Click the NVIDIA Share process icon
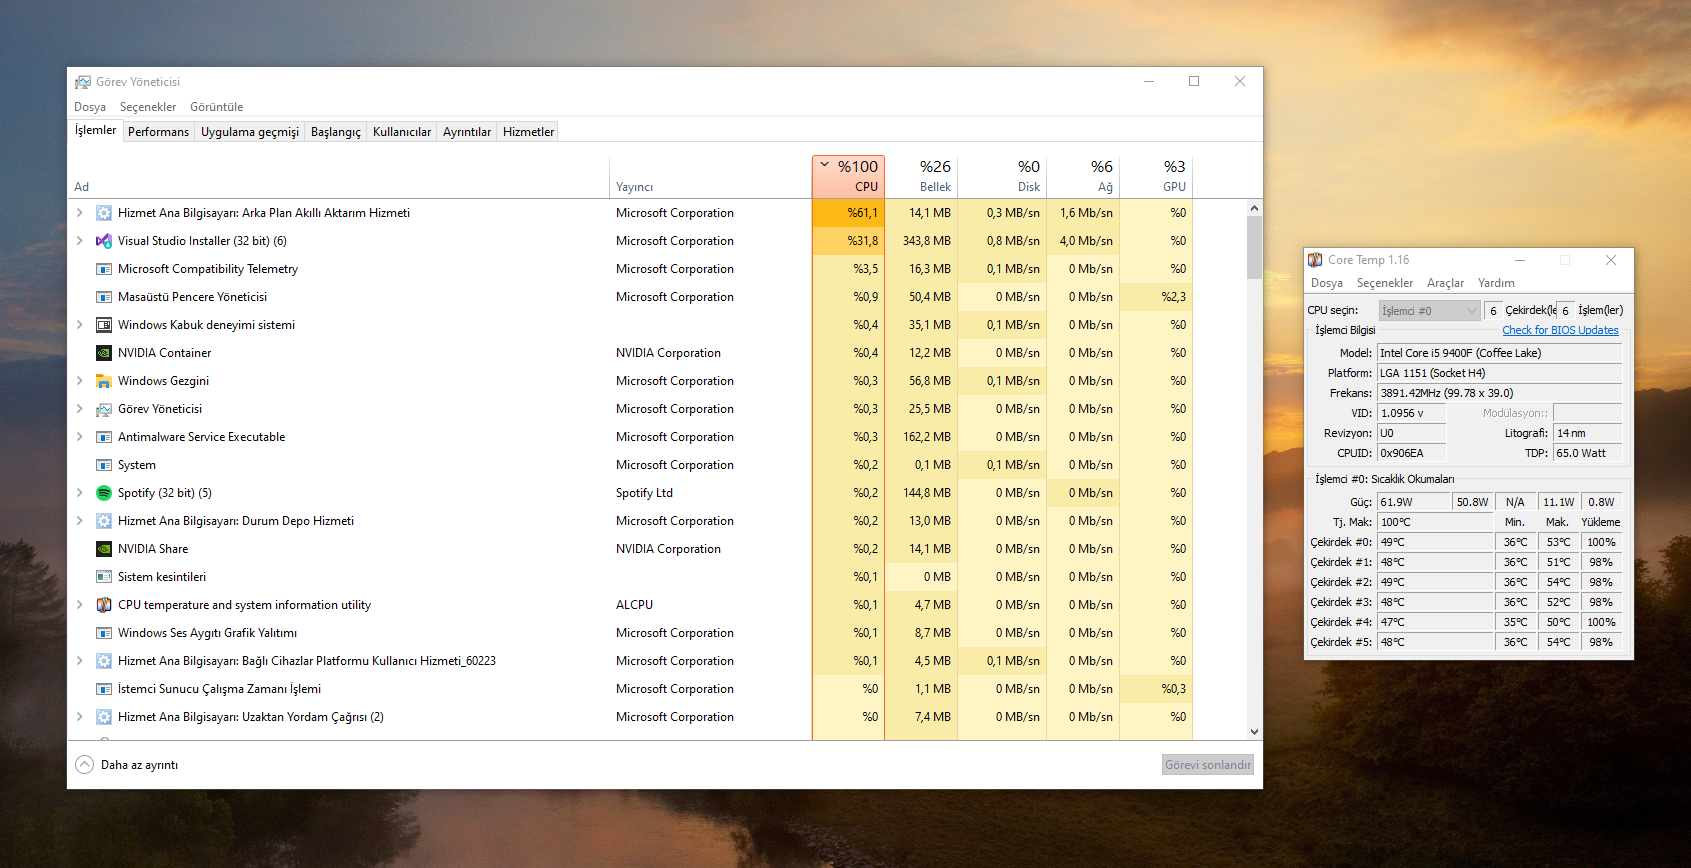The width and height of the screenshot is (1691, 868). [x=104, y=549]
